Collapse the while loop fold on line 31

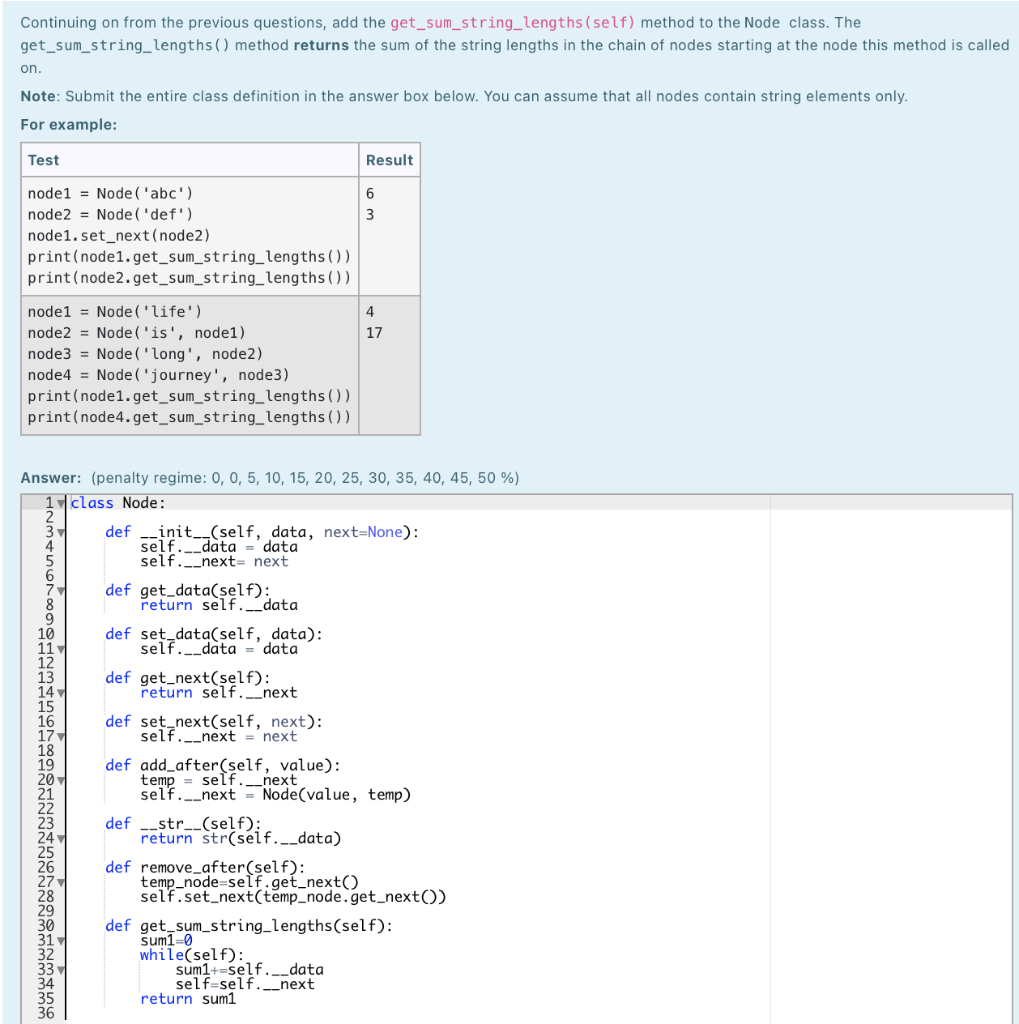pos(62,941)
